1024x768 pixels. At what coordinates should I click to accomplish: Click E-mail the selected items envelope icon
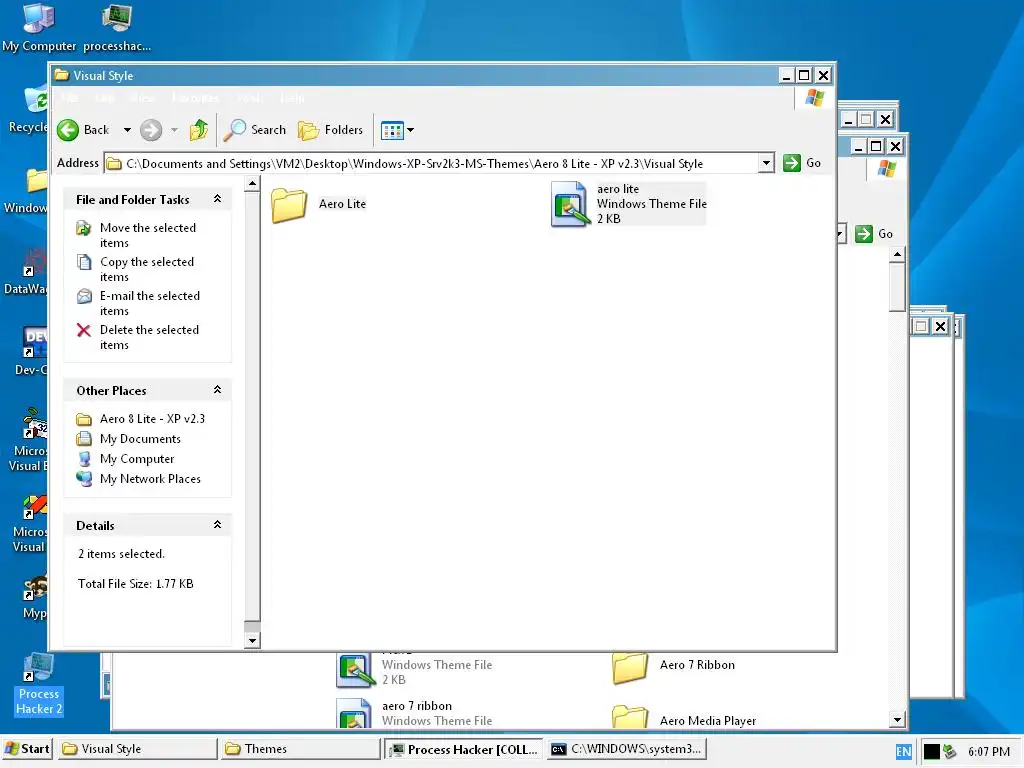84,296
